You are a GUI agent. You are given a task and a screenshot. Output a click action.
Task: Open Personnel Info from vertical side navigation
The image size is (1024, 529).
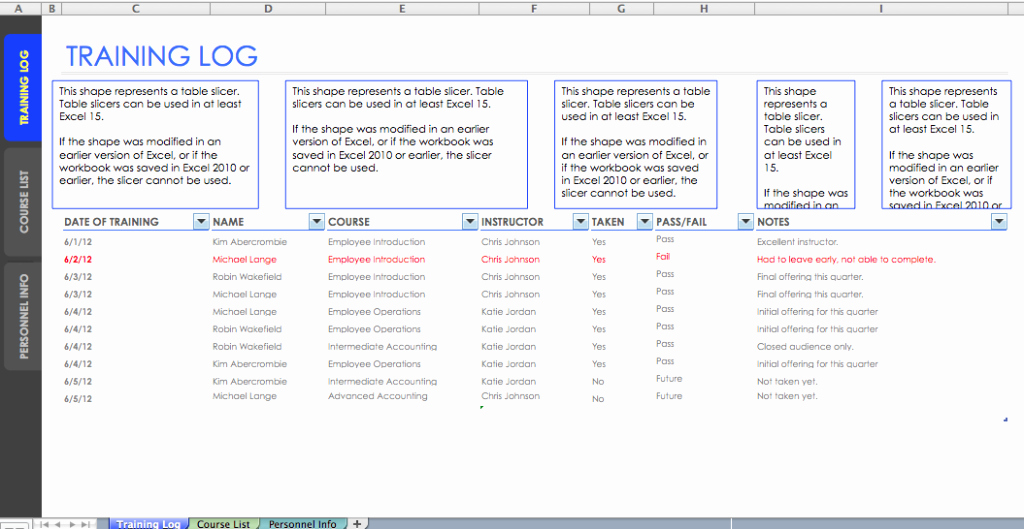24,316
